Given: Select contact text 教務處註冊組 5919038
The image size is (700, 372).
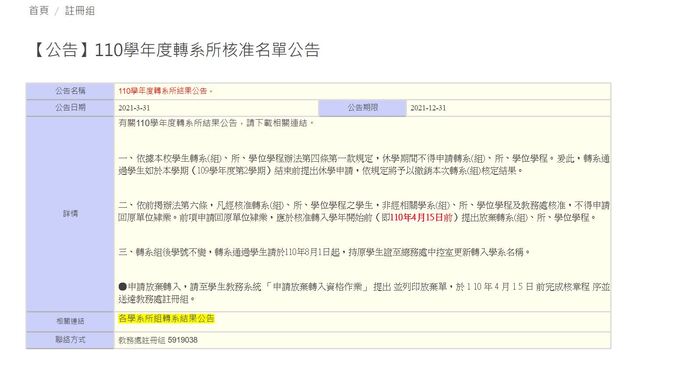Looking at the screenshot, I should coord(158,340).
